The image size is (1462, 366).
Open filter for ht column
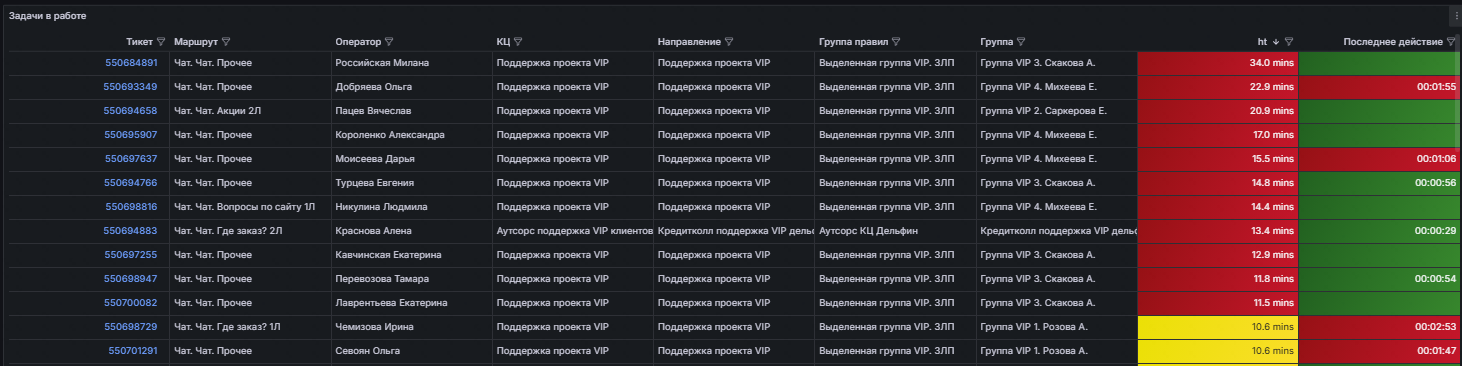(x=1289, y=42)
